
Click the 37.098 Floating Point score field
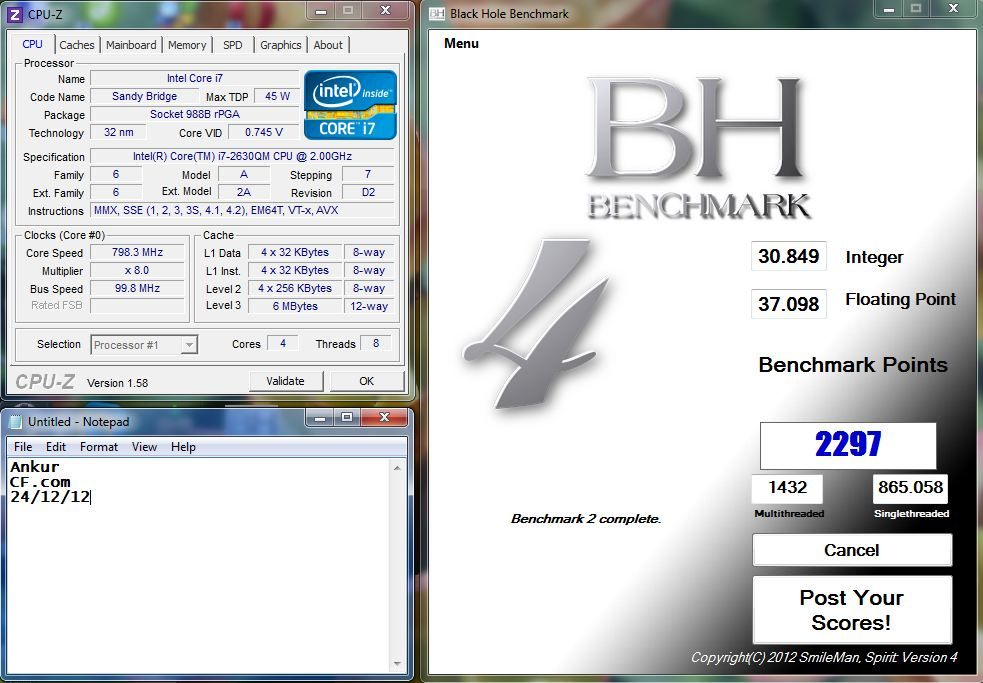[789, 304]
